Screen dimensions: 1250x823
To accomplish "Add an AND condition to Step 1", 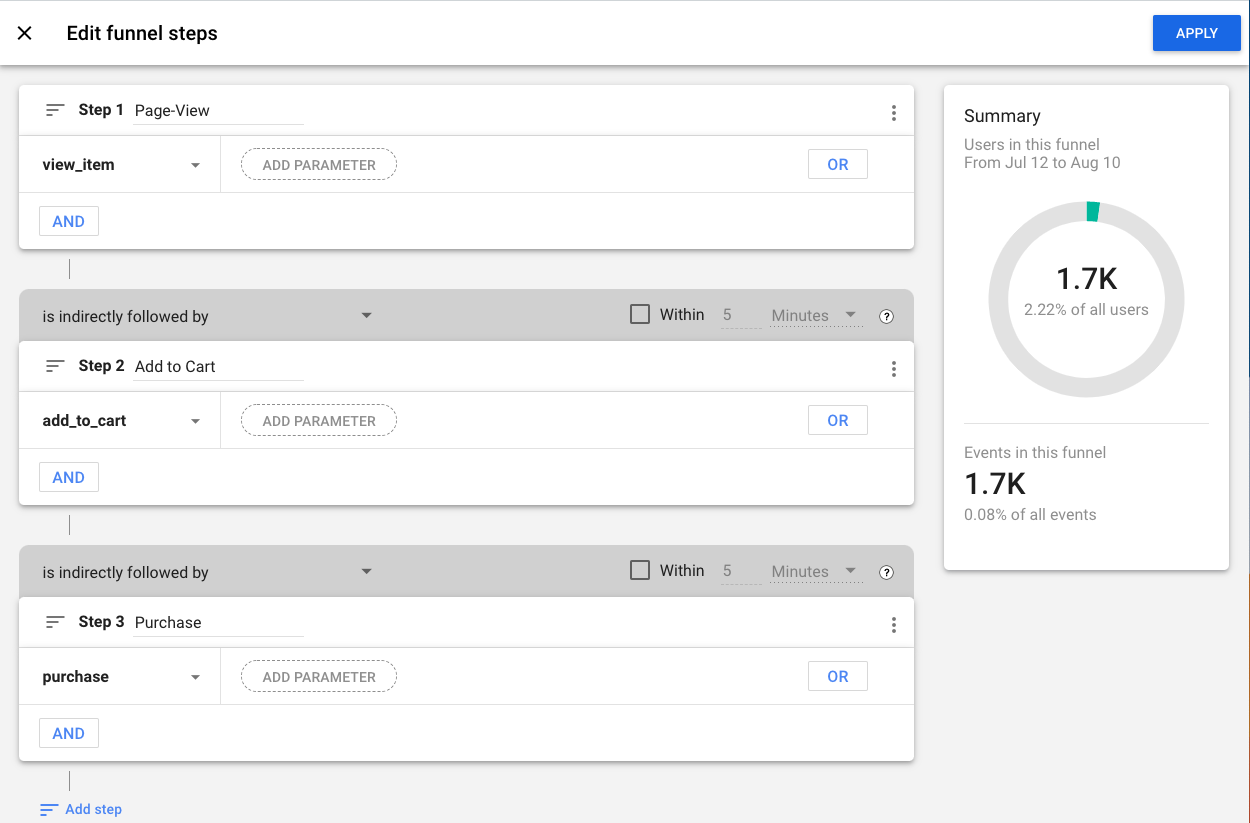I will [68, 220].
